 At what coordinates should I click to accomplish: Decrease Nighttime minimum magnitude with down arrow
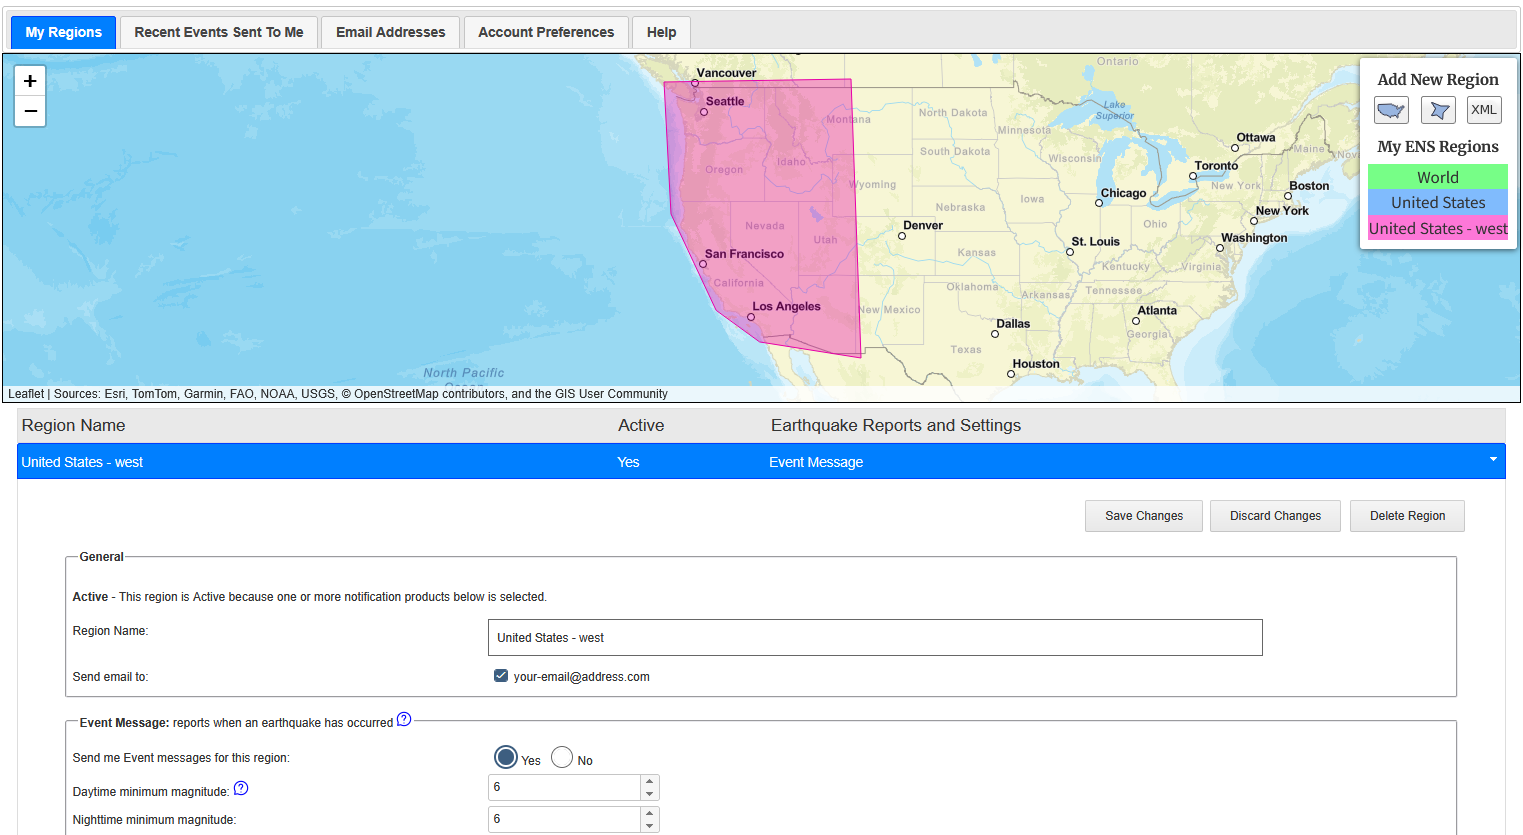click(x=650, y=824)
